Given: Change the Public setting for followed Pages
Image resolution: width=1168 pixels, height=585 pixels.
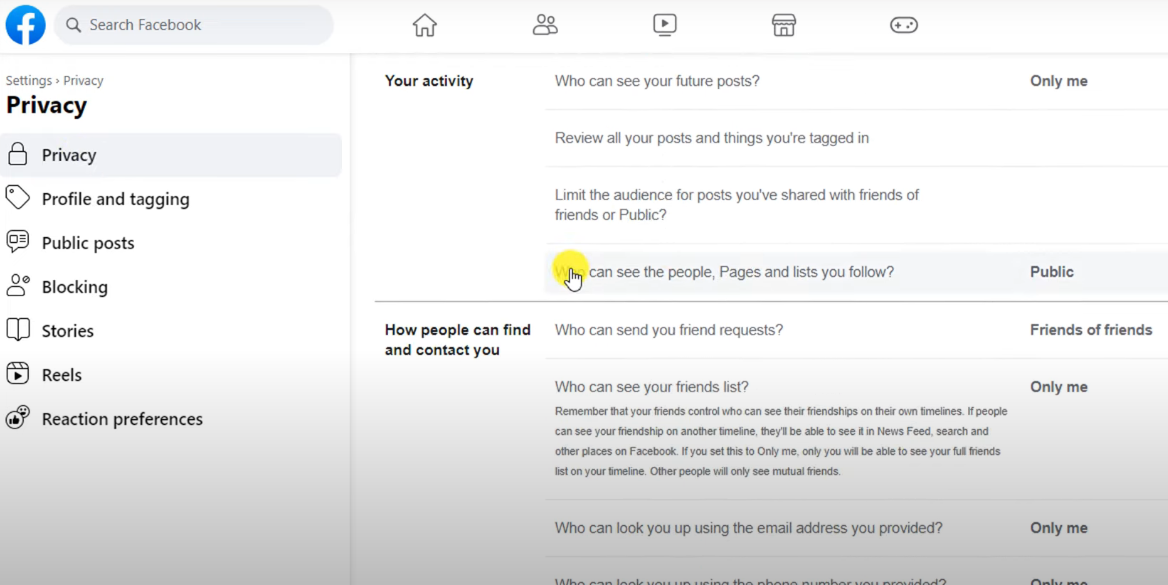Looking at the screenshot, I should [1051, 272].
